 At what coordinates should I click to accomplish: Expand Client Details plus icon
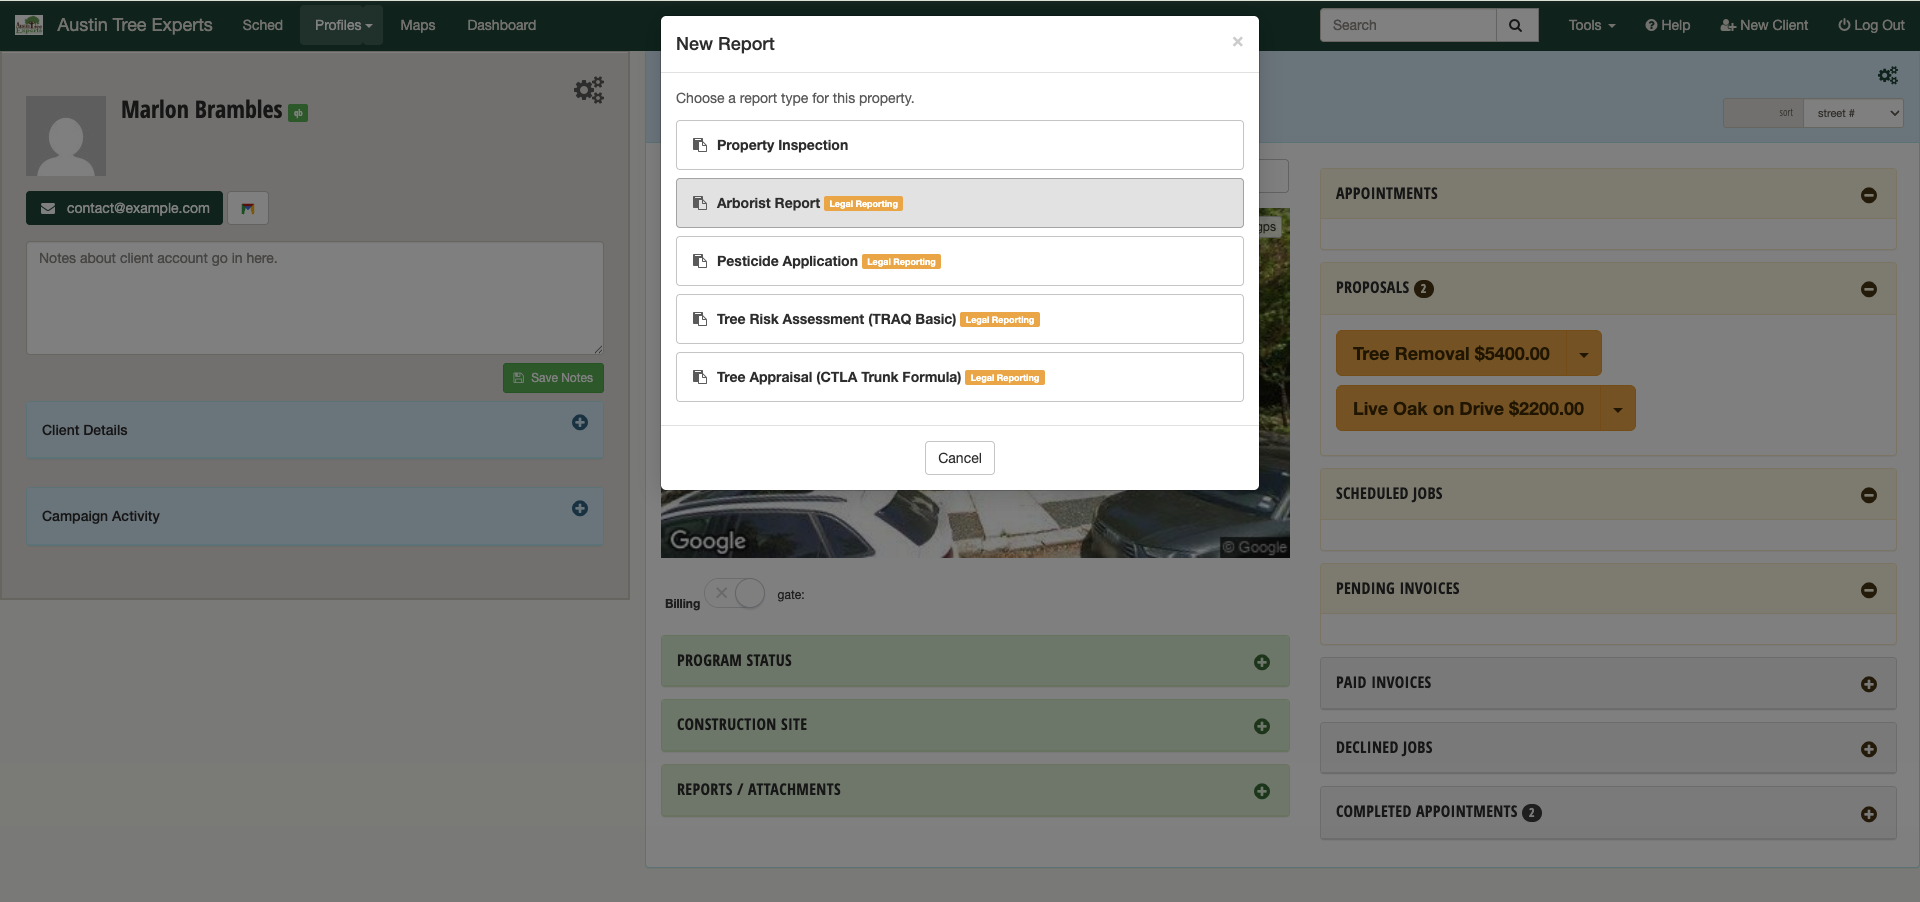[580, 422]
